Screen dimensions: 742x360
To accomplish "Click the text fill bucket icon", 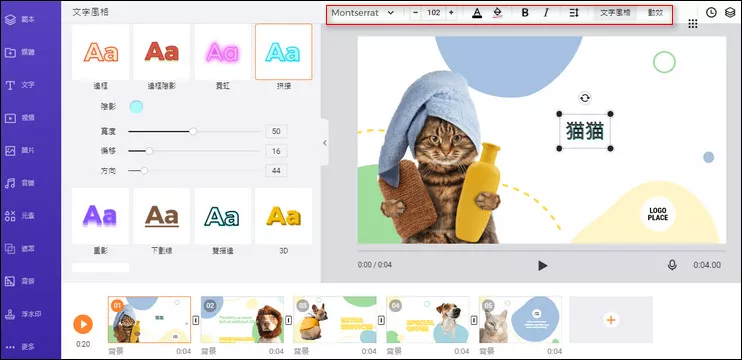I will coord(497,13).
